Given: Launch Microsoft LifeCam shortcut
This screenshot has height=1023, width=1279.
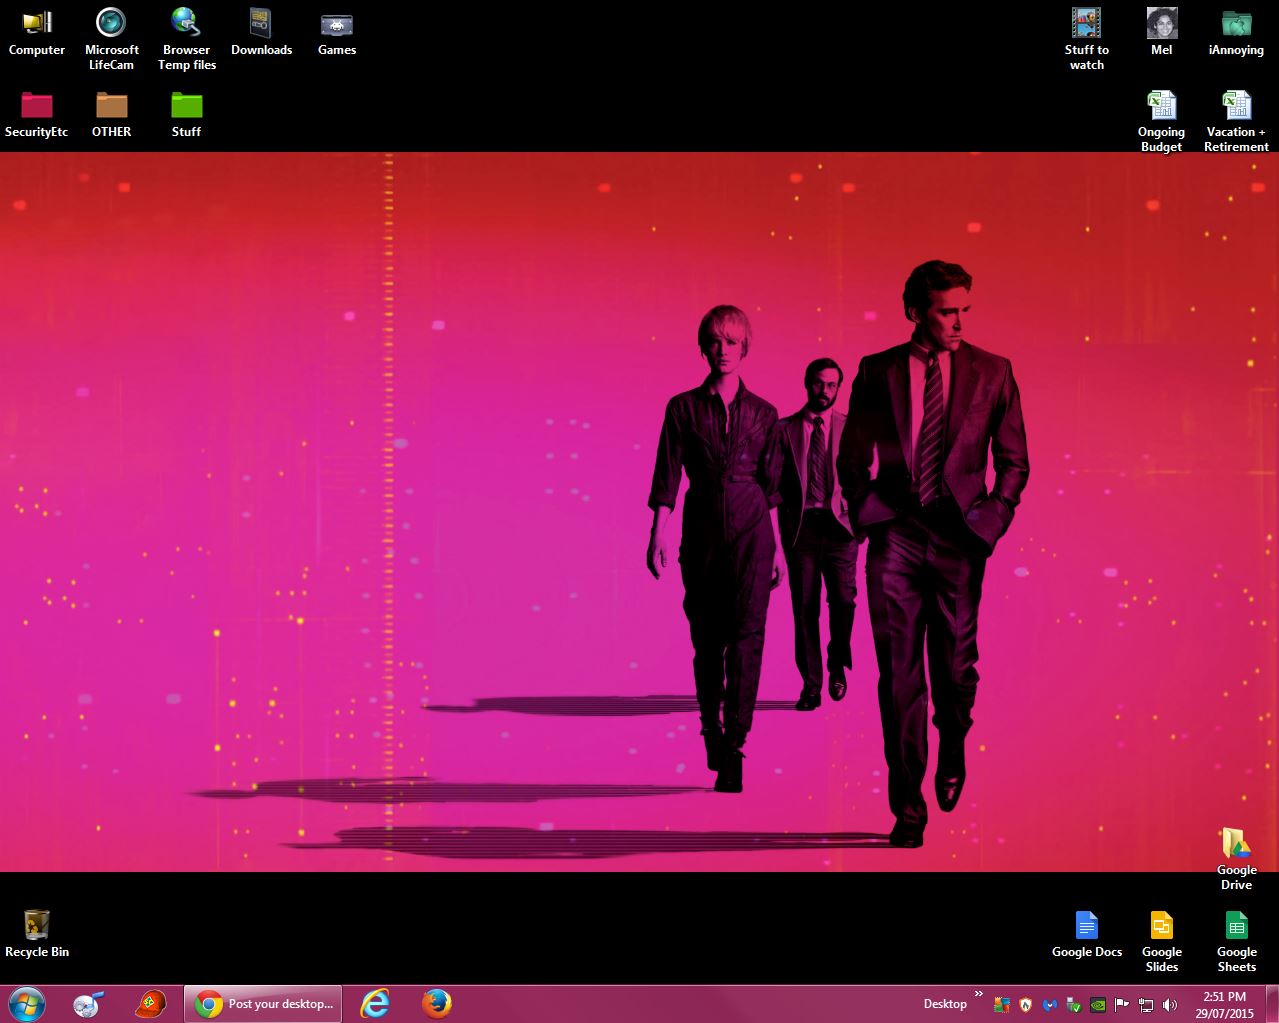Looking at the screenshot, I should pyautogui.click(x=111, y=39).
